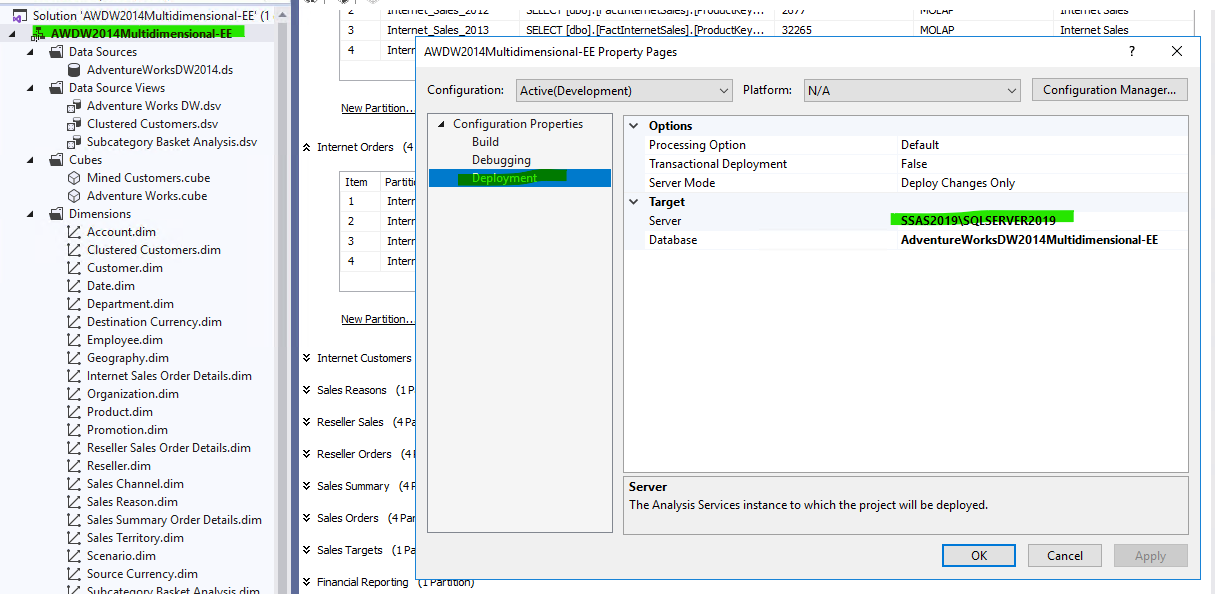Open Sales Territory.dim in Solution Explorer
This screenshot has width=1215, height=594.
pos(135,538)
